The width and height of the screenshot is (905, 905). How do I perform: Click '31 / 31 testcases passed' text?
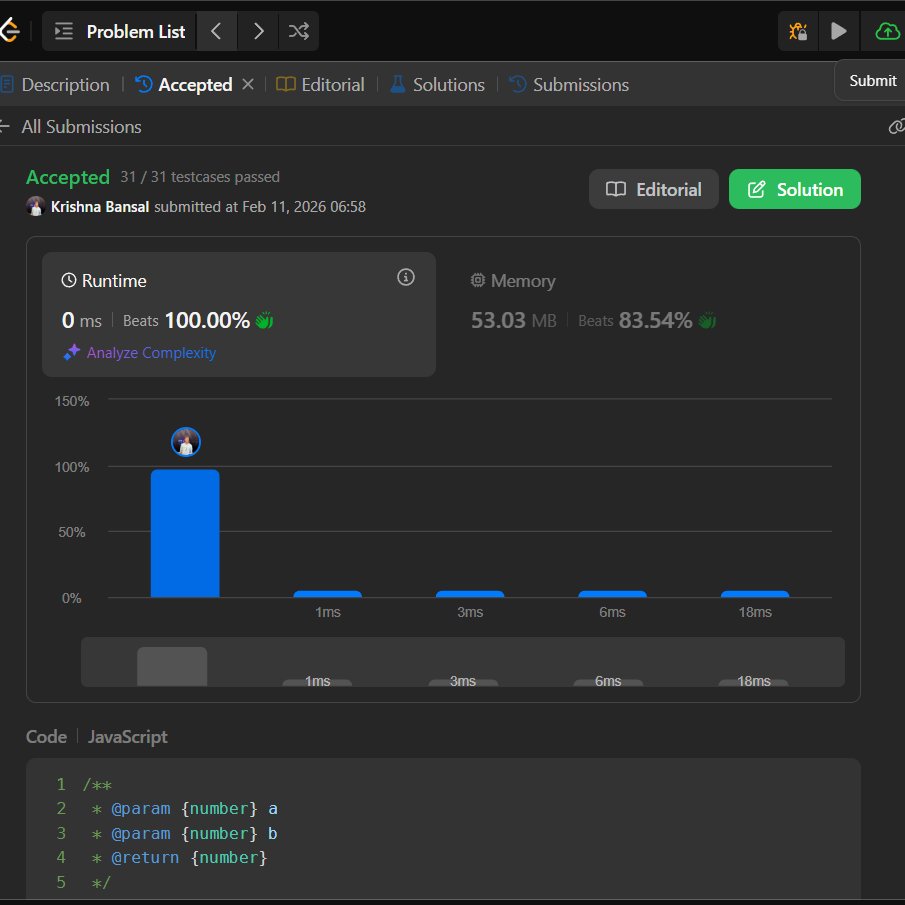tap(200, 177)
